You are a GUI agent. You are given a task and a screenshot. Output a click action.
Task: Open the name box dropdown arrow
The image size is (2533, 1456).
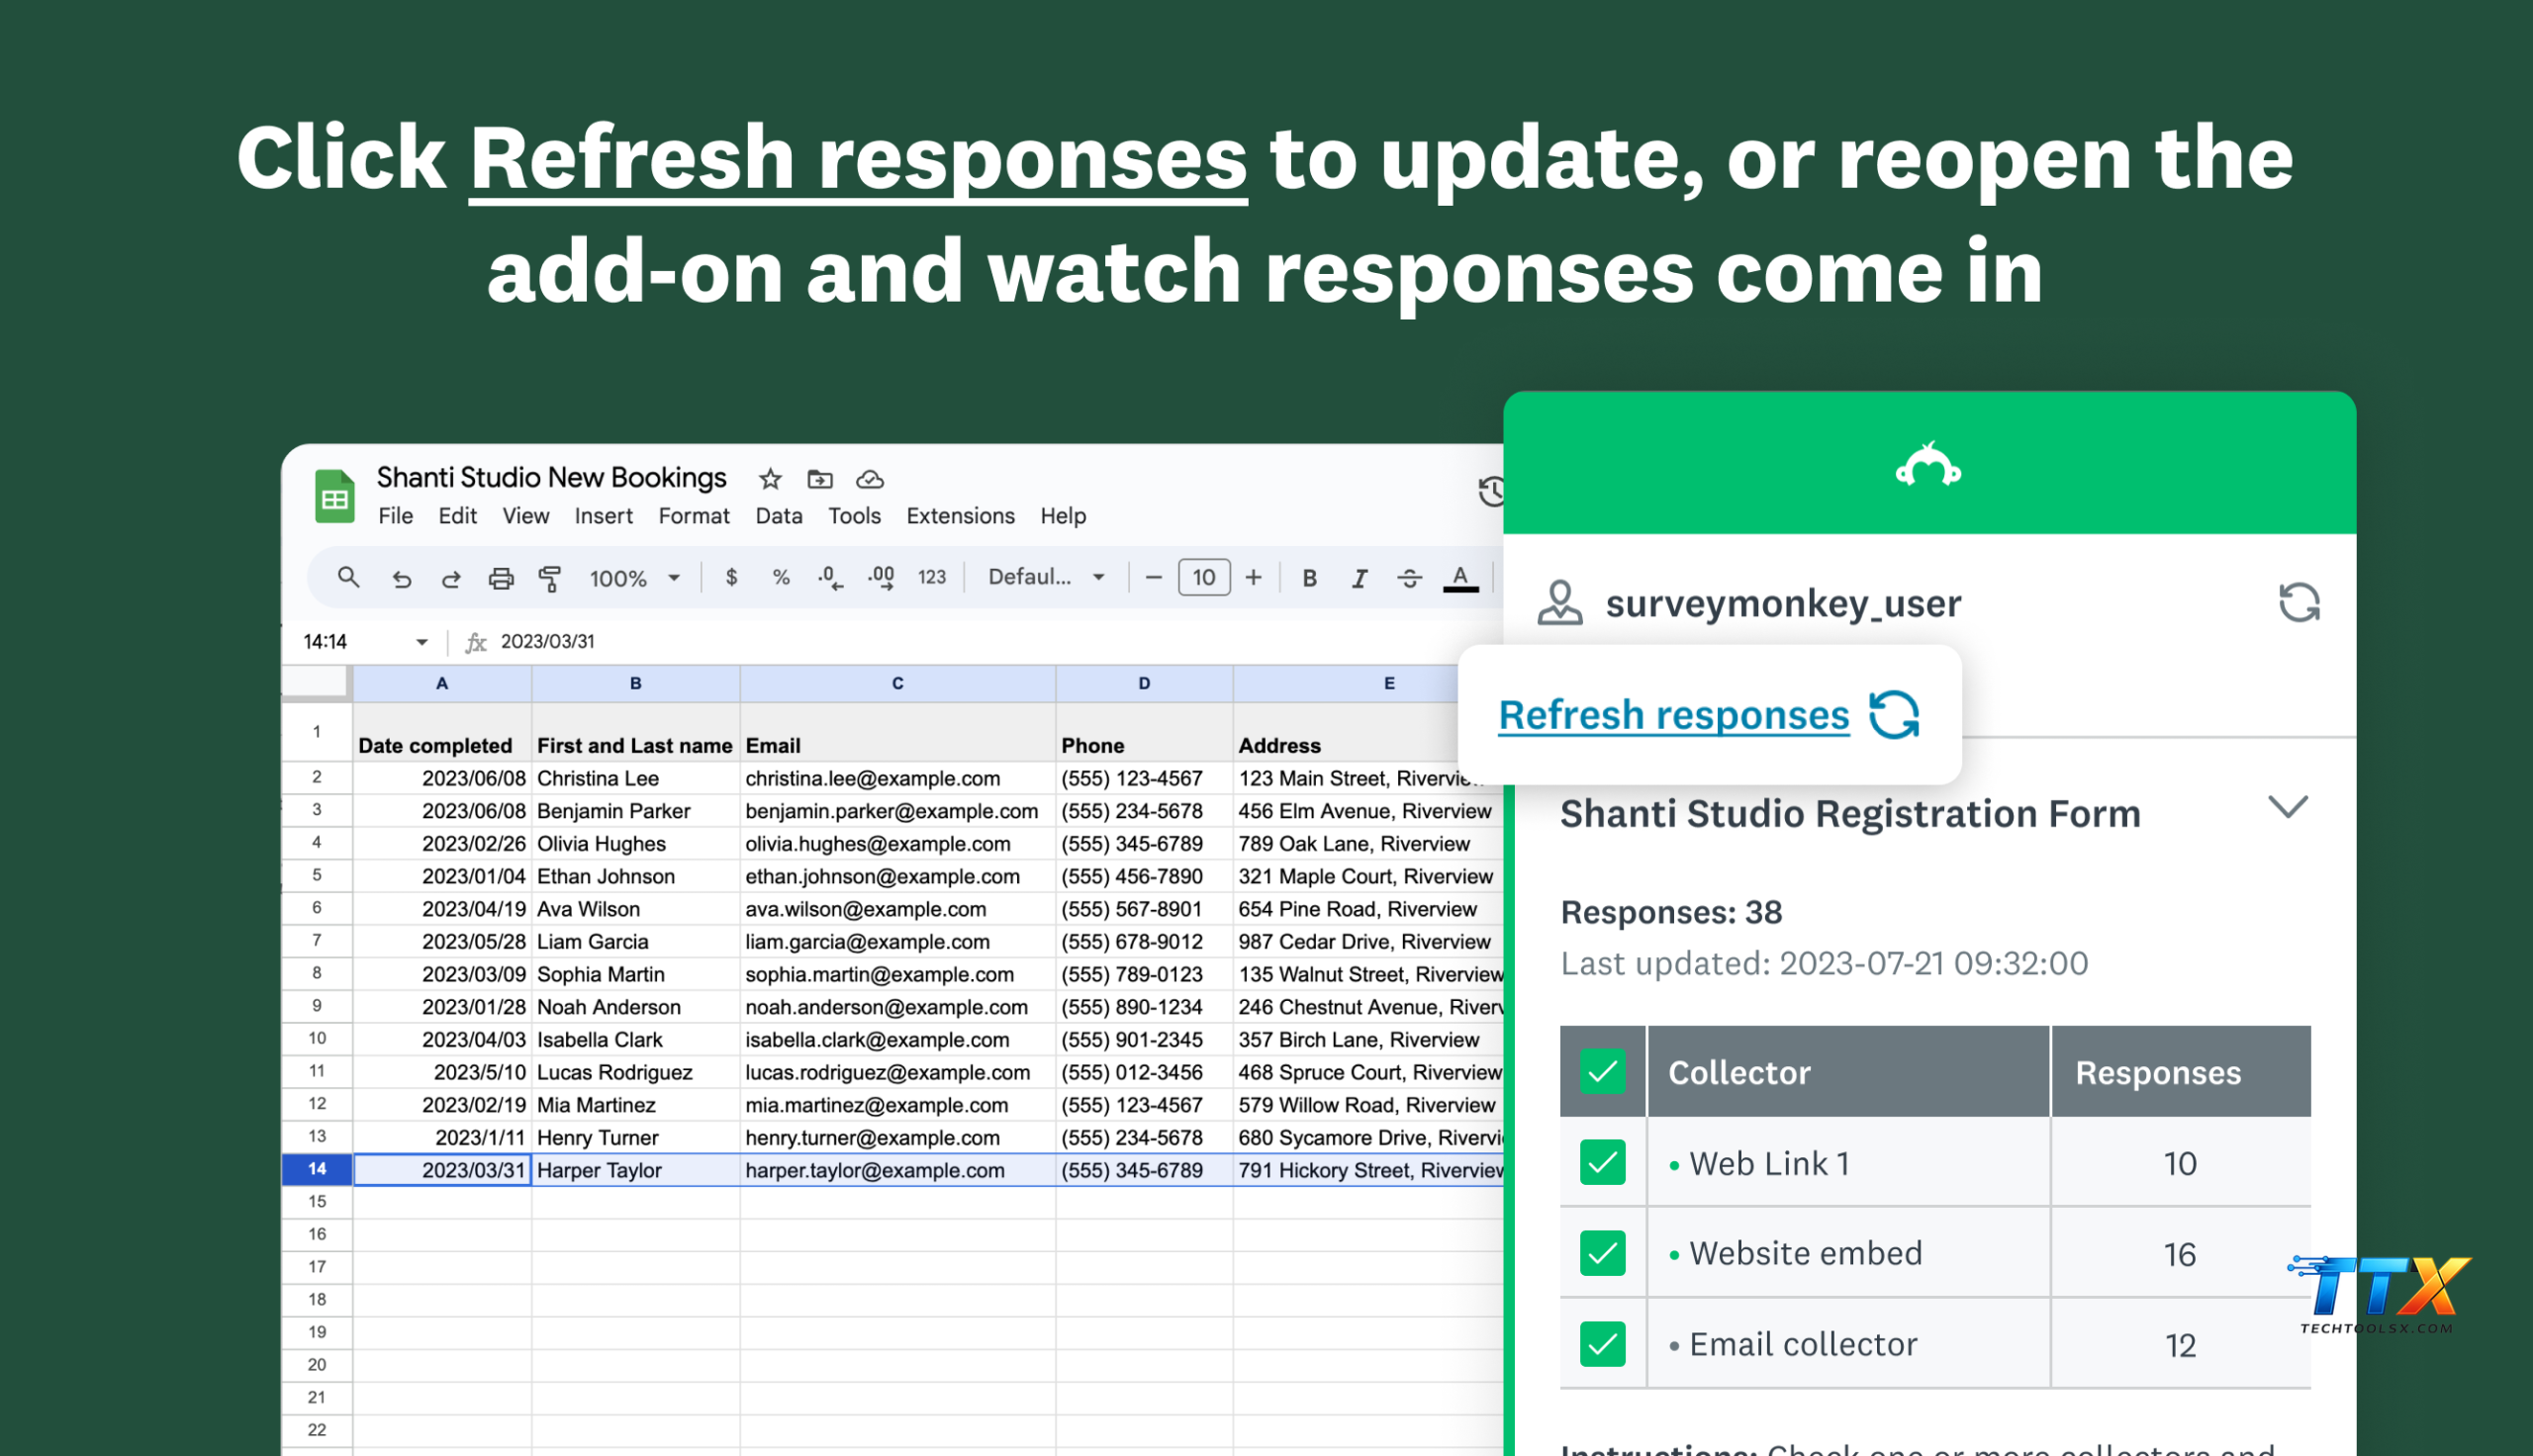(422, 642)
